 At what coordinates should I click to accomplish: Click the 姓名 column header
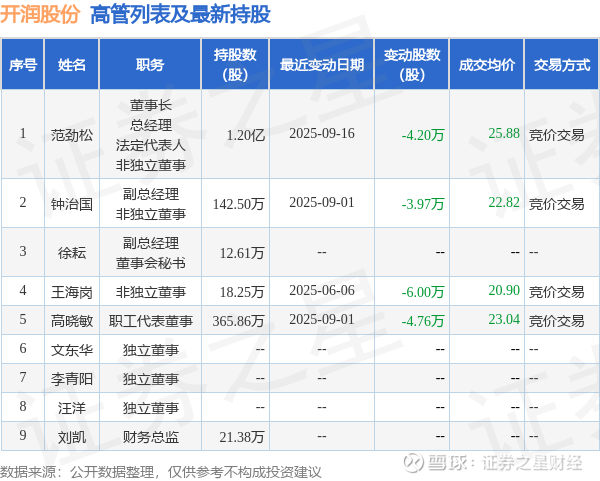click(72, 65)
